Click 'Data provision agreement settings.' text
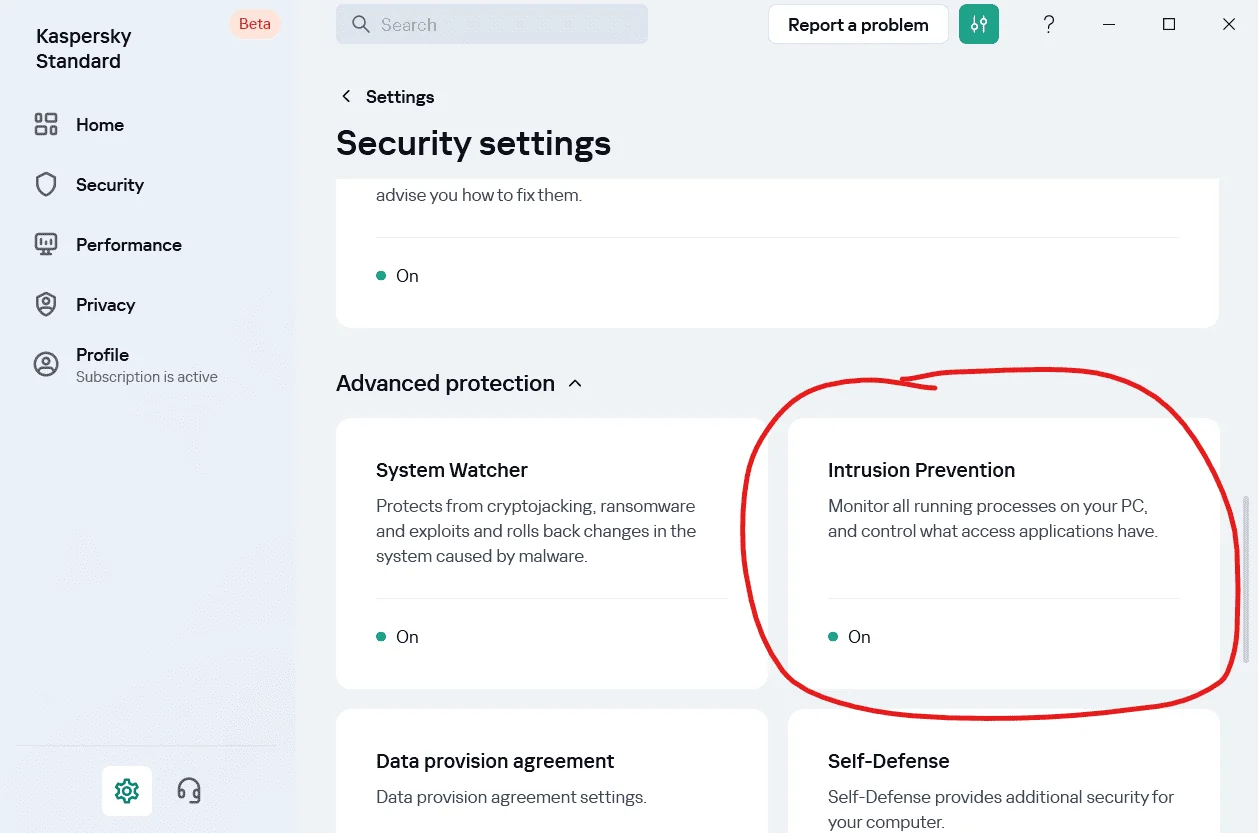Screen dimensions: 1258x833 511,797
